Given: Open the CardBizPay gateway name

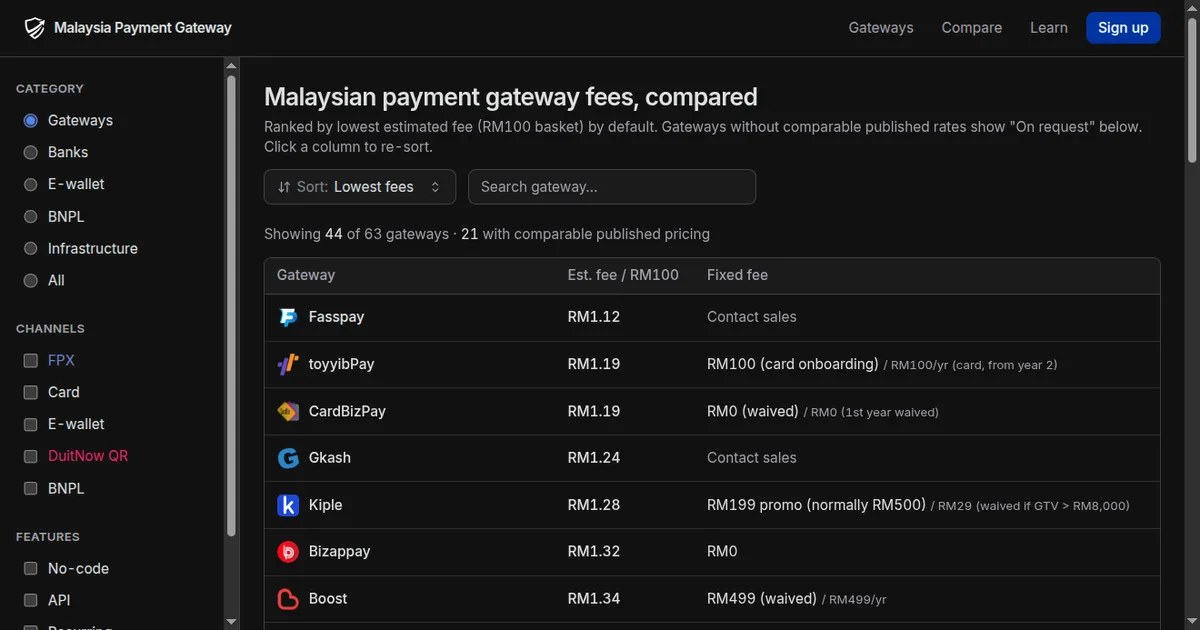Looking at the screenshot, I should coord(347,411).
